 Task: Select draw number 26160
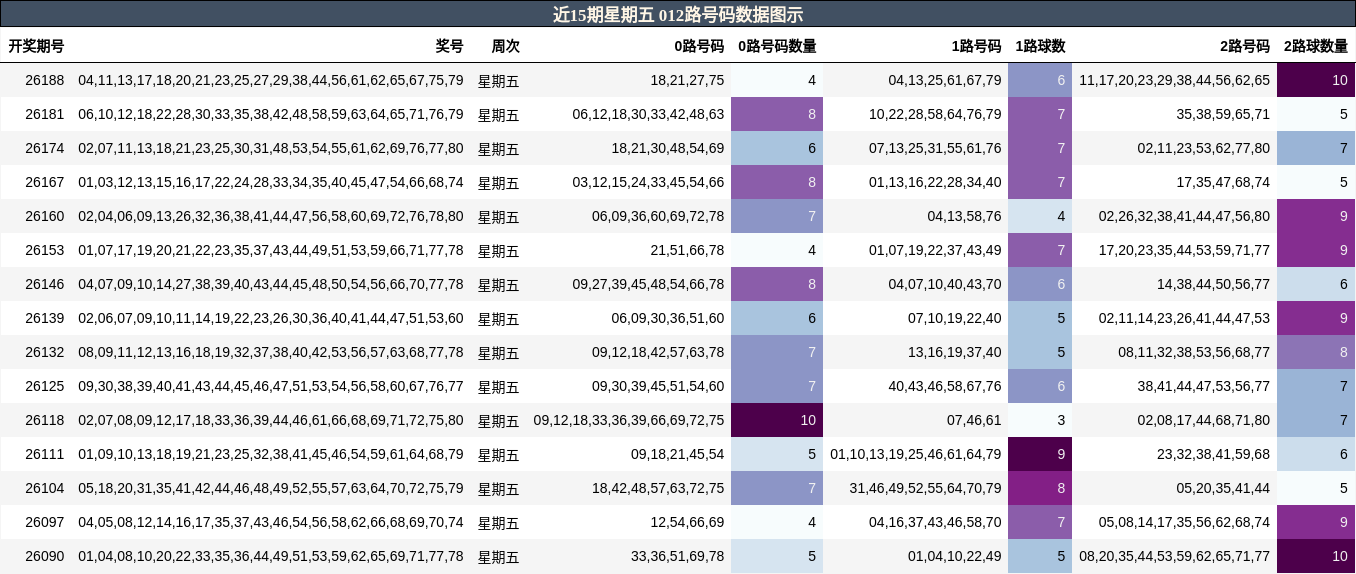coord(45,216)
